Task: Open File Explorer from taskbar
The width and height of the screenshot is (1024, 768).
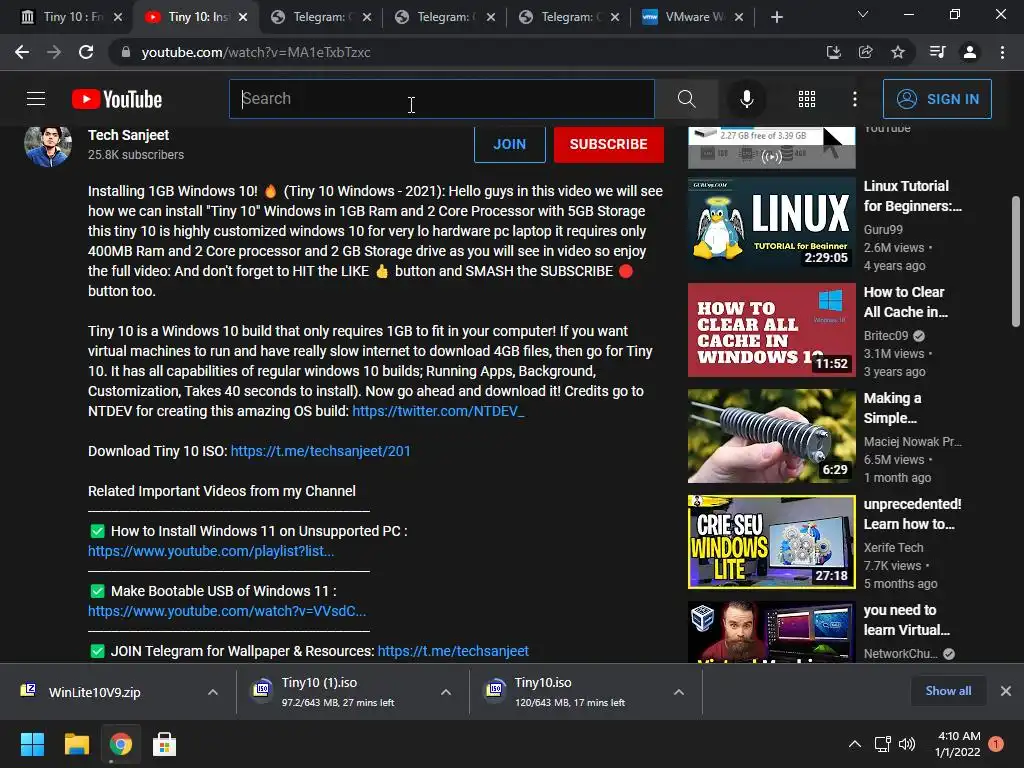Action: [76, 744]
